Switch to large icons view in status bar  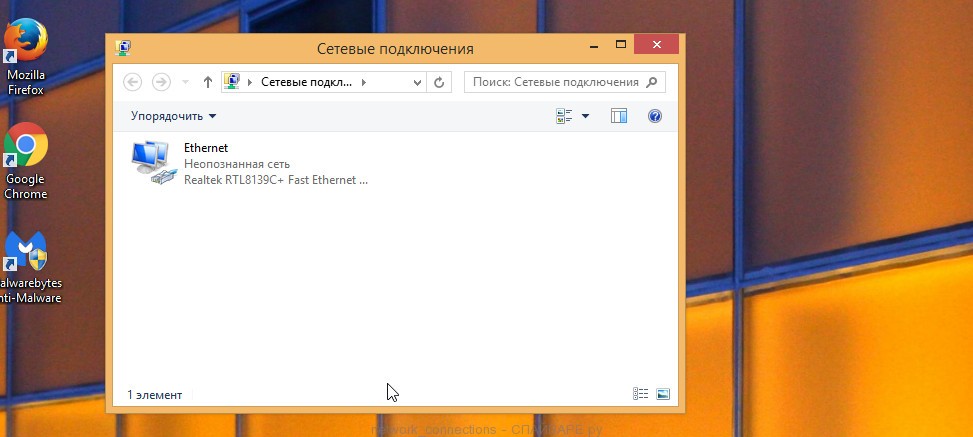click(x=663, y=394)
